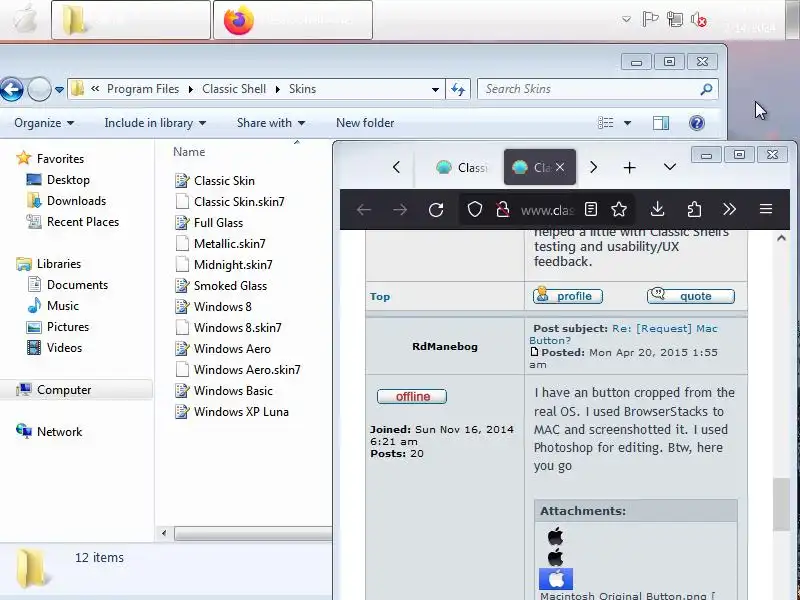Viewport: 800px width, 600px height.
Task: Go back in Explorer window
Action: click(x=11, y=89)
